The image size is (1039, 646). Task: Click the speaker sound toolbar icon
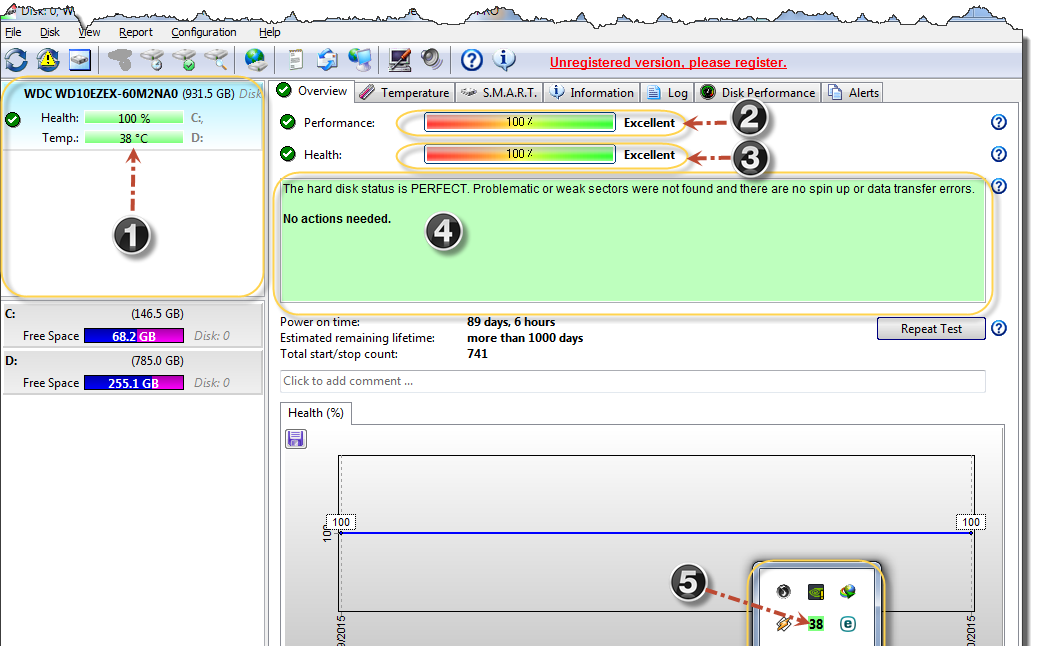[431, 60]
